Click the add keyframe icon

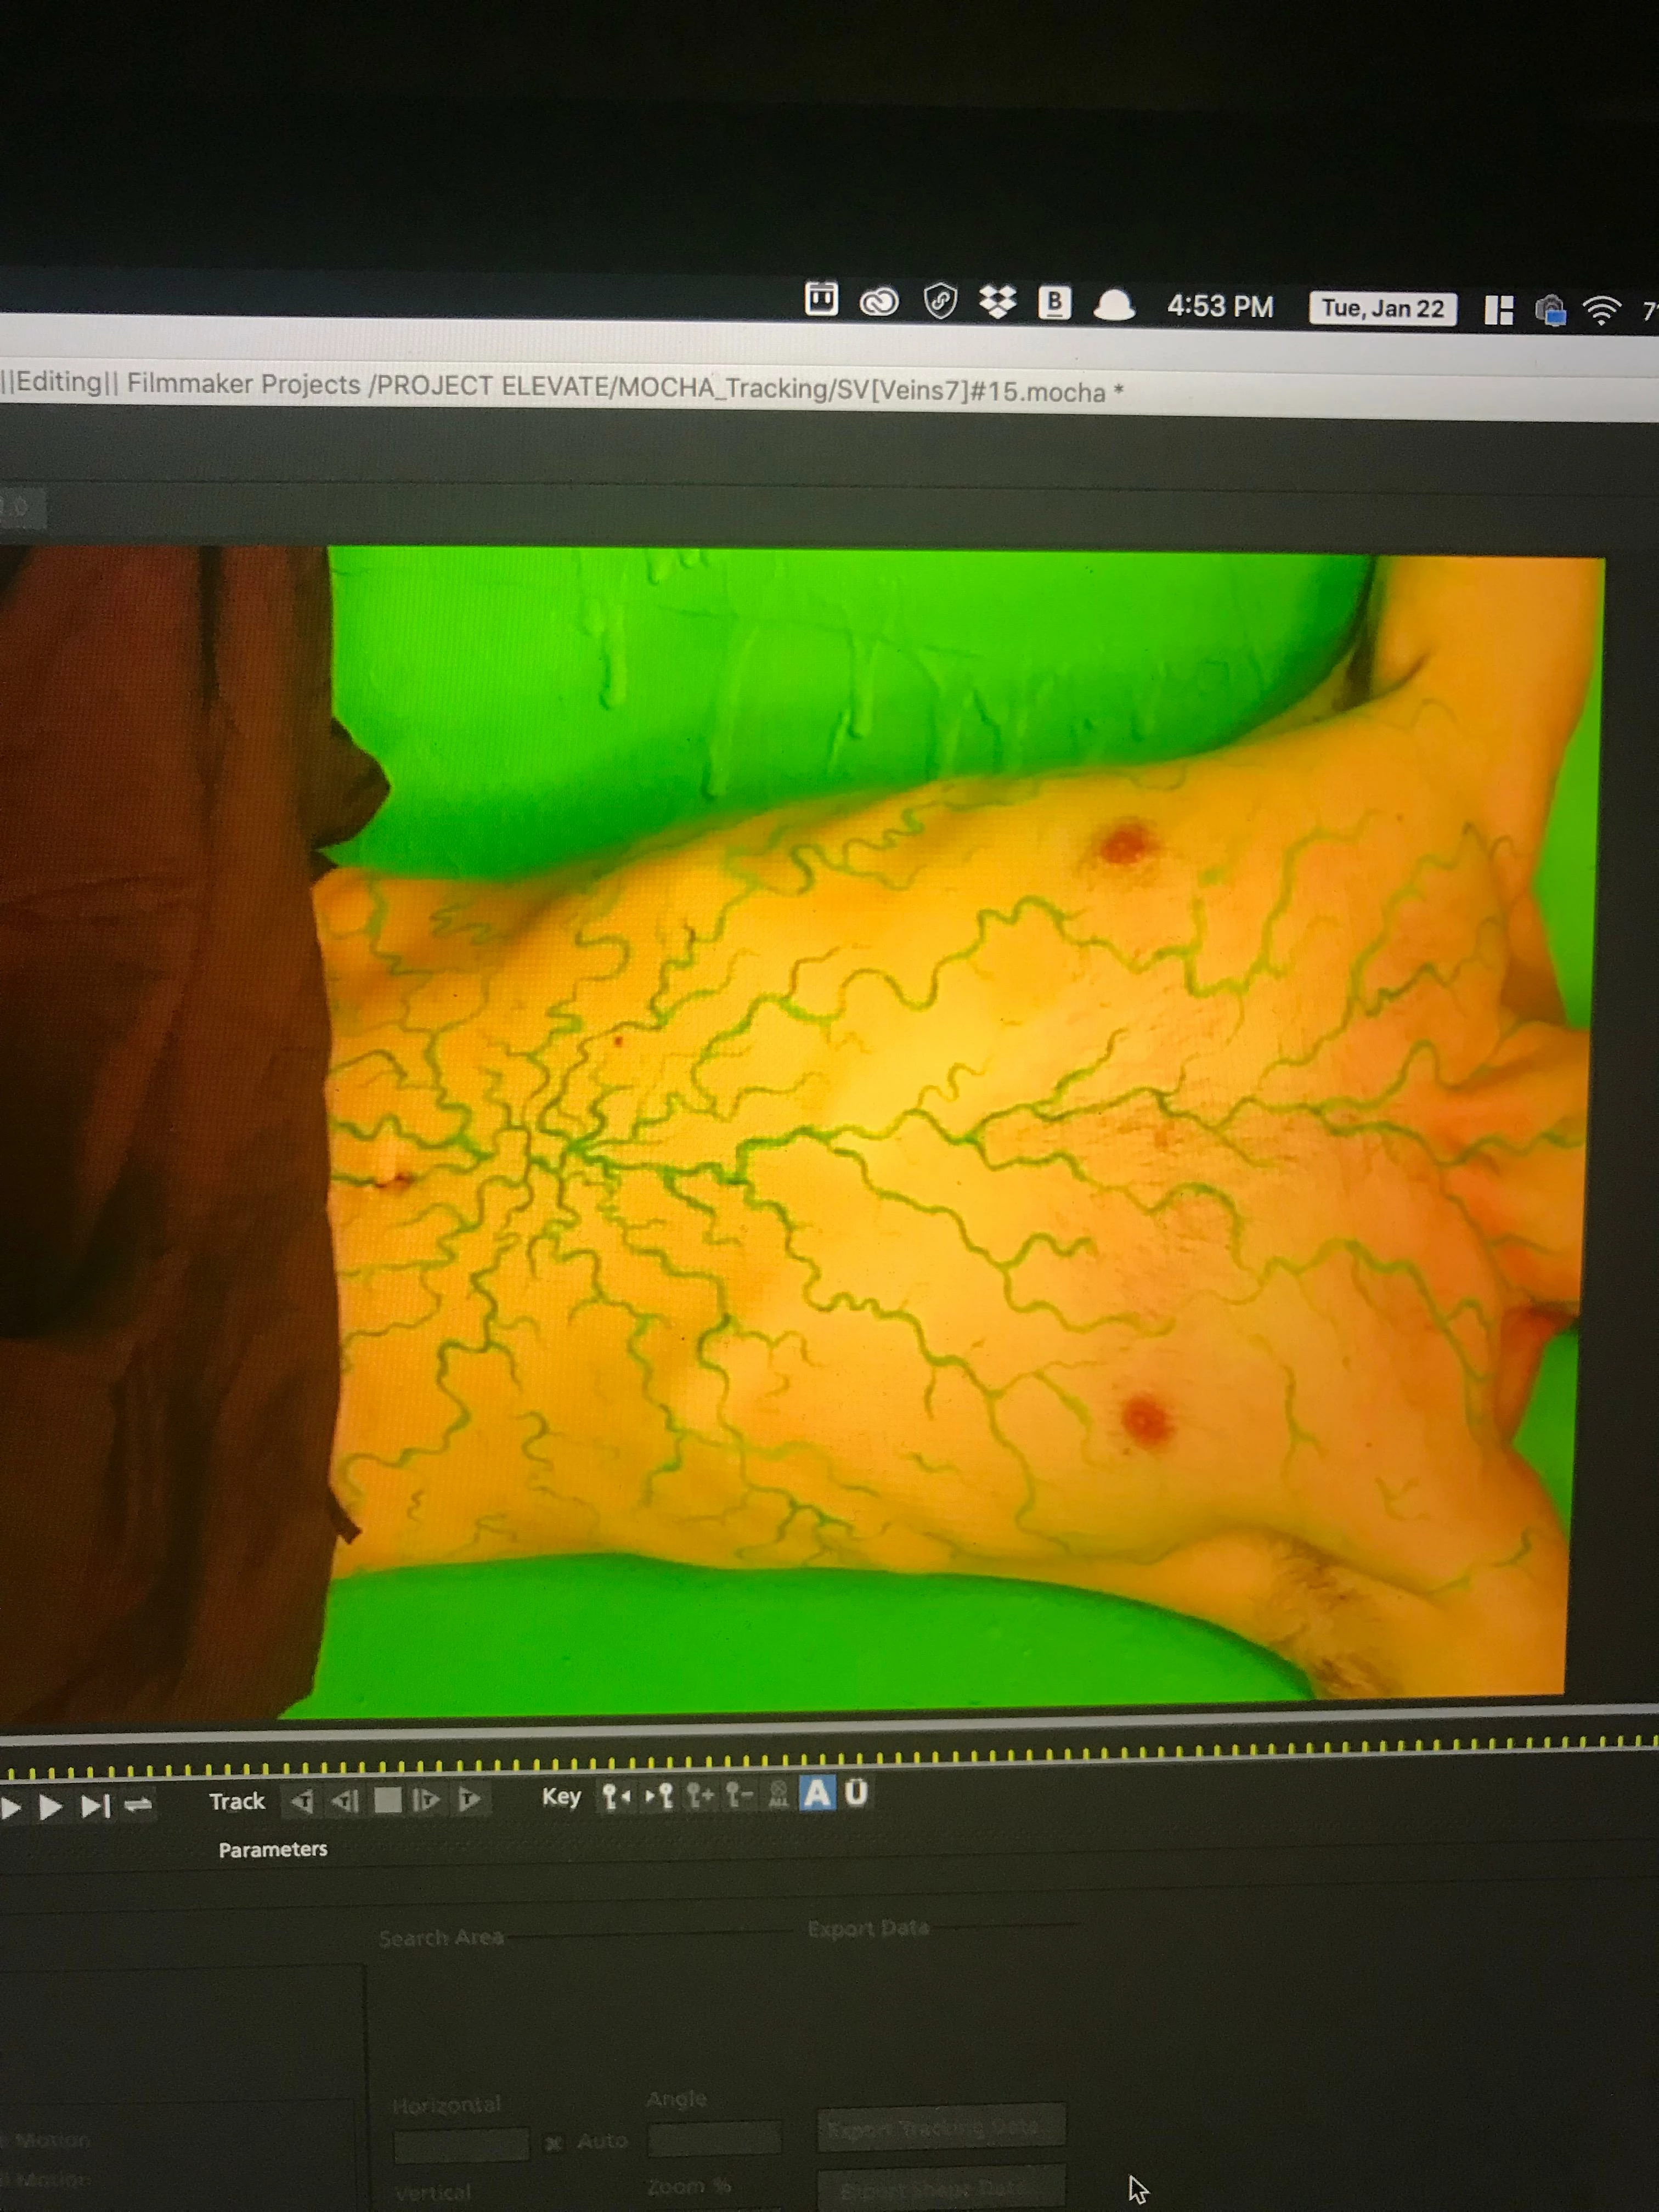pos(699,1796)
